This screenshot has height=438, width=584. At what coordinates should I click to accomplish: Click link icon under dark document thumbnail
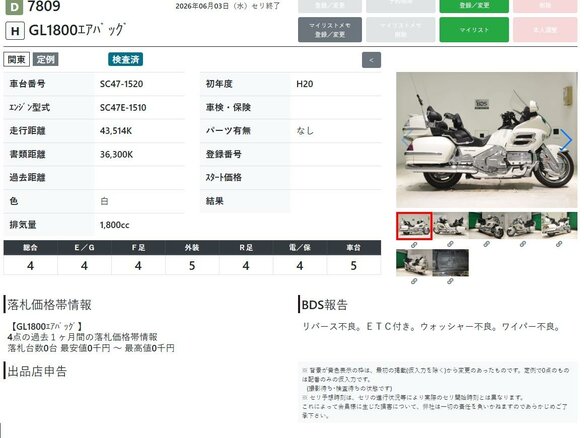(450, 282)
